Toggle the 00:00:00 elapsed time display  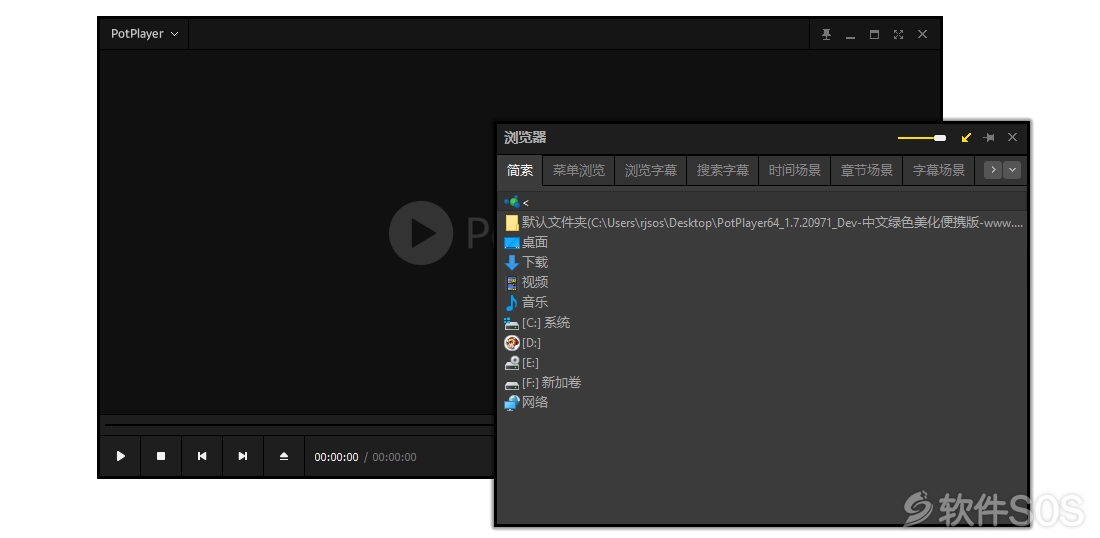(x=336, y=457)
